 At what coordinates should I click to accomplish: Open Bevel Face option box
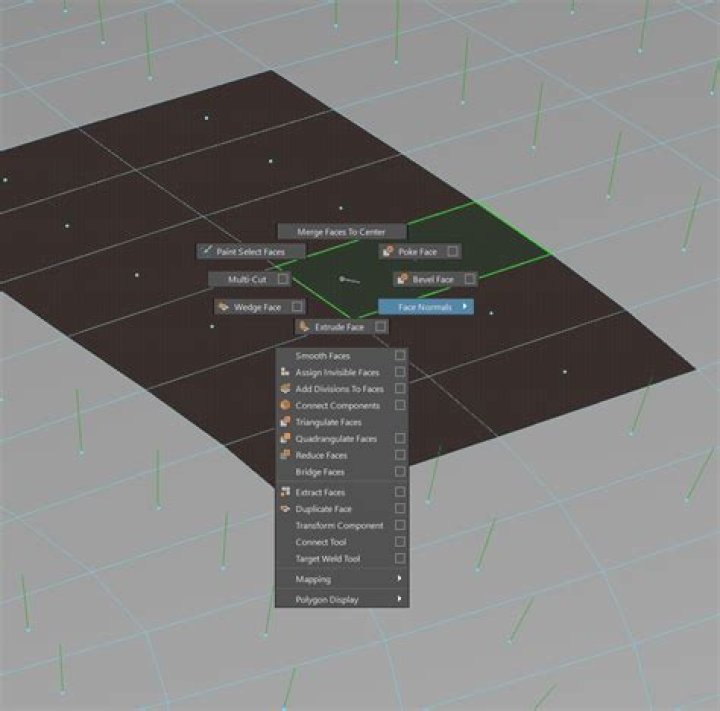(469, 279)
